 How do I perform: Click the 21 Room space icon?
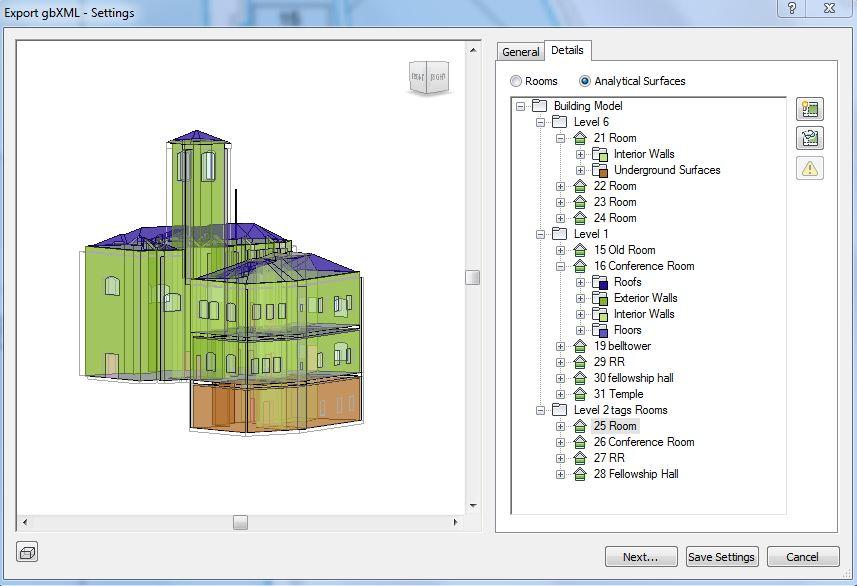point(580,138)
